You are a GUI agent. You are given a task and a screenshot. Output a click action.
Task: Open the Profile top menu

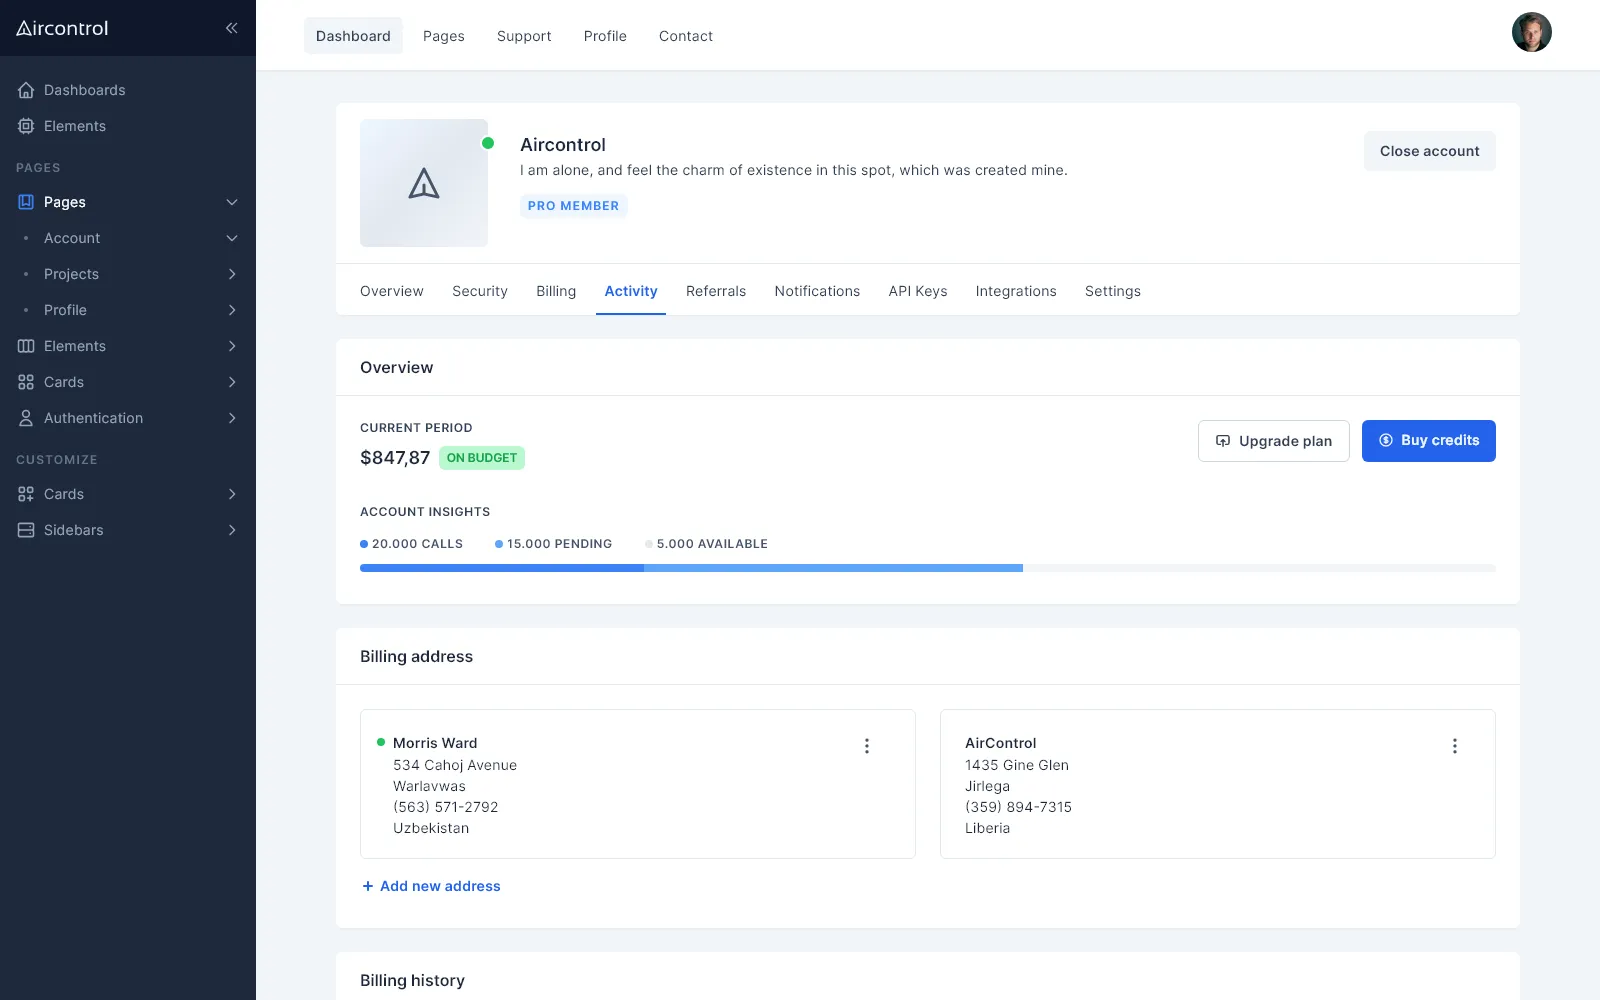coord(605,36)
